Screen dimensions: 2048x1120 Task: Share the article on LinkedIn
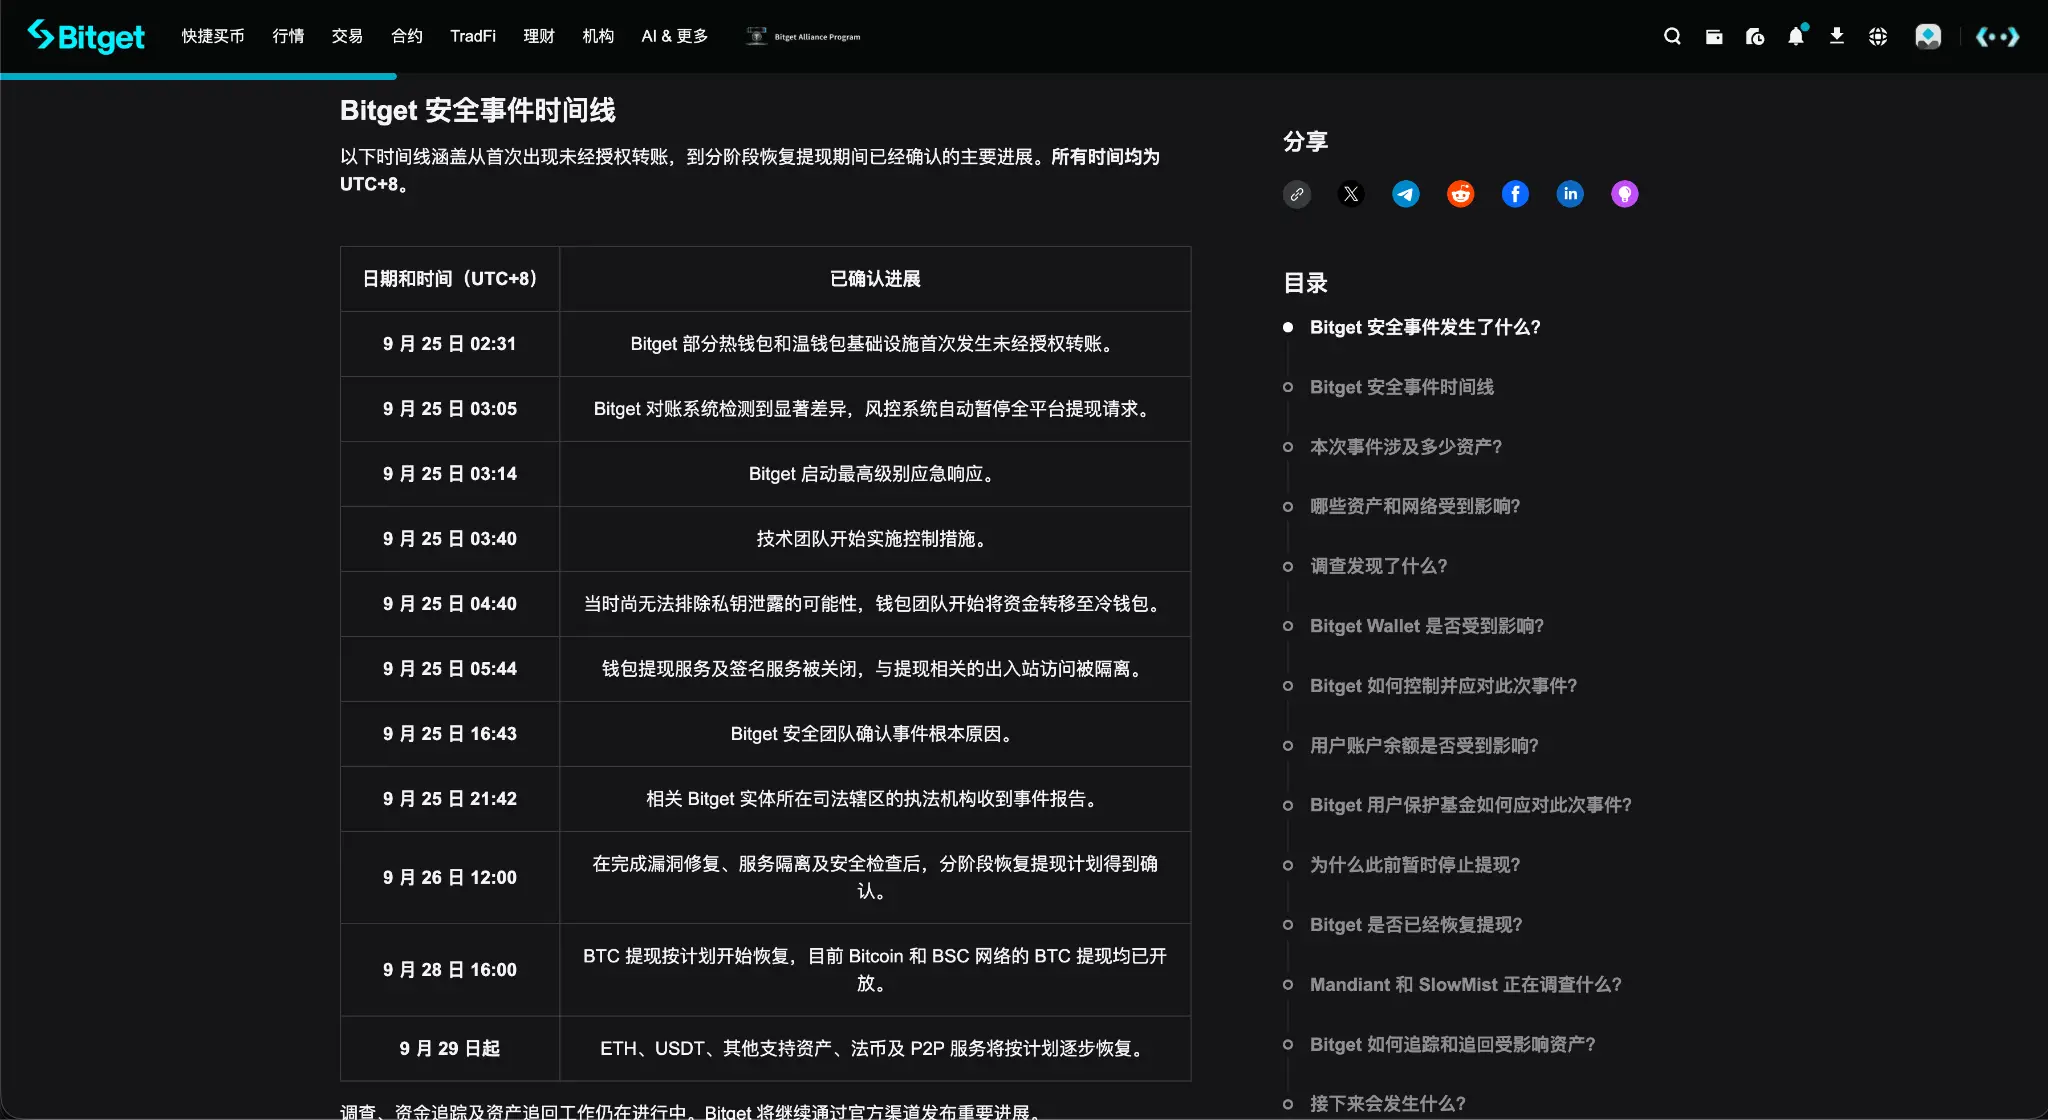pos(1570,194)
